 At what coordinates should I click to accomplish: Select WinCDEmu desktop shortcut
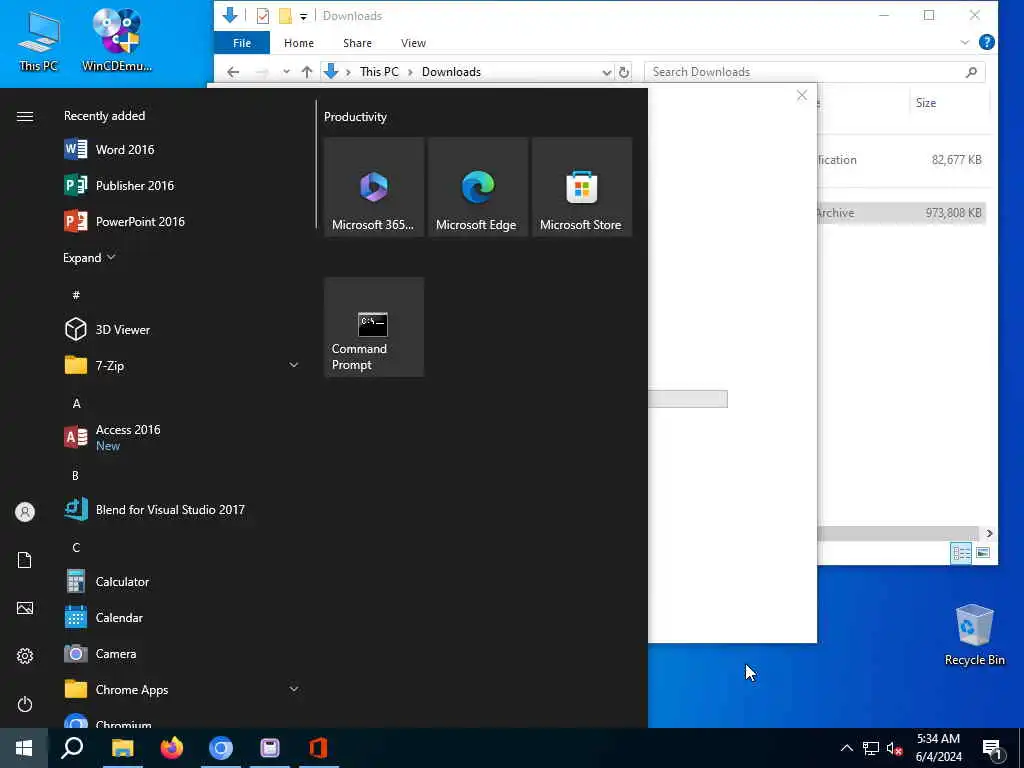point(117,39)
